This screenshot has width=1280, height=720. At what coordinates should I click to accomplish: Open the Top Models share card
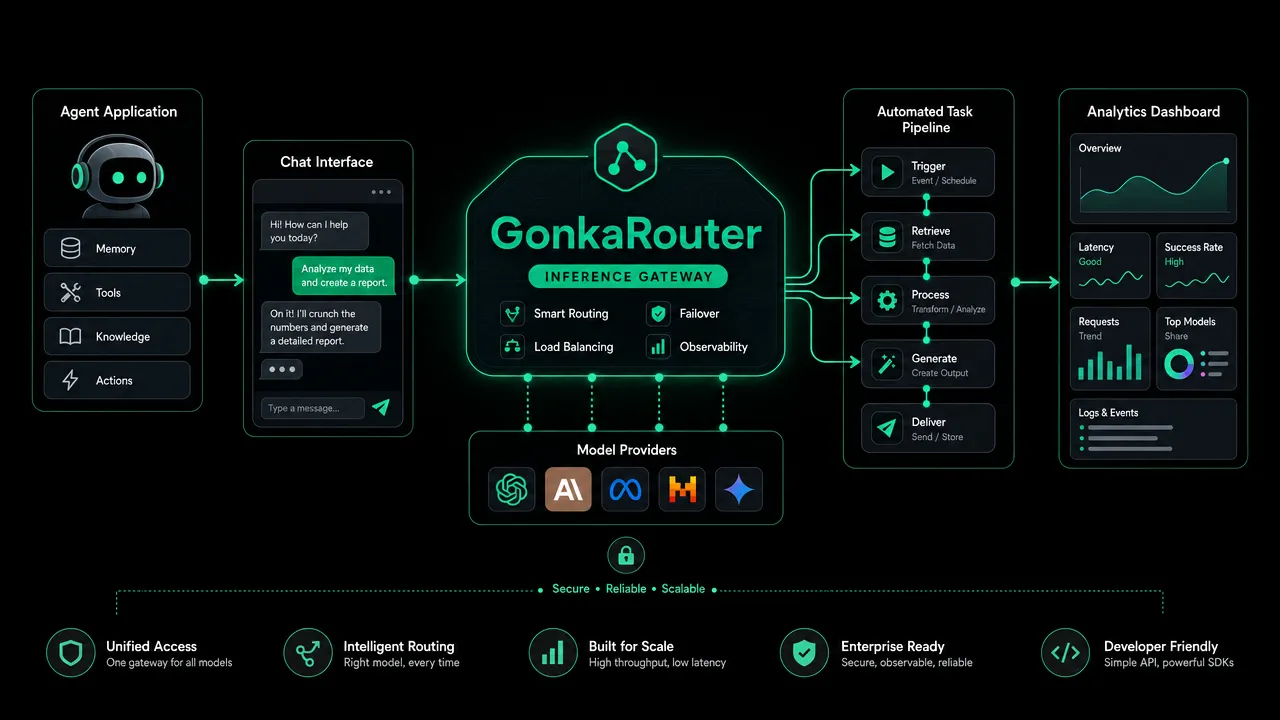click(1196, 349)
